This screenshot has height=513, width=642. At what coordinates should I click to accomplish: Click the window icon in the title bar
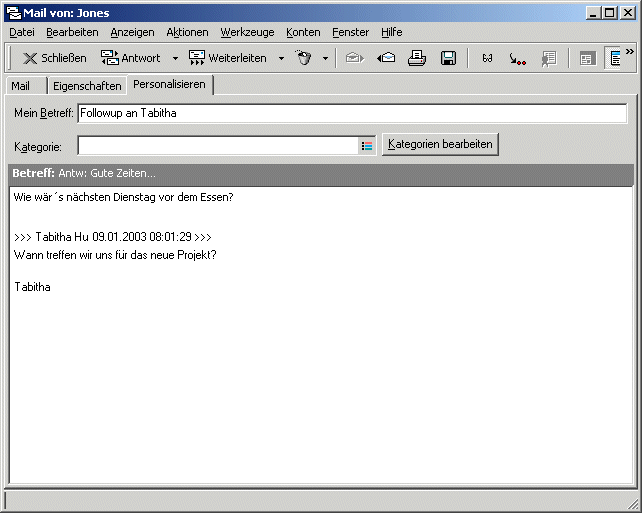[14, 13]
